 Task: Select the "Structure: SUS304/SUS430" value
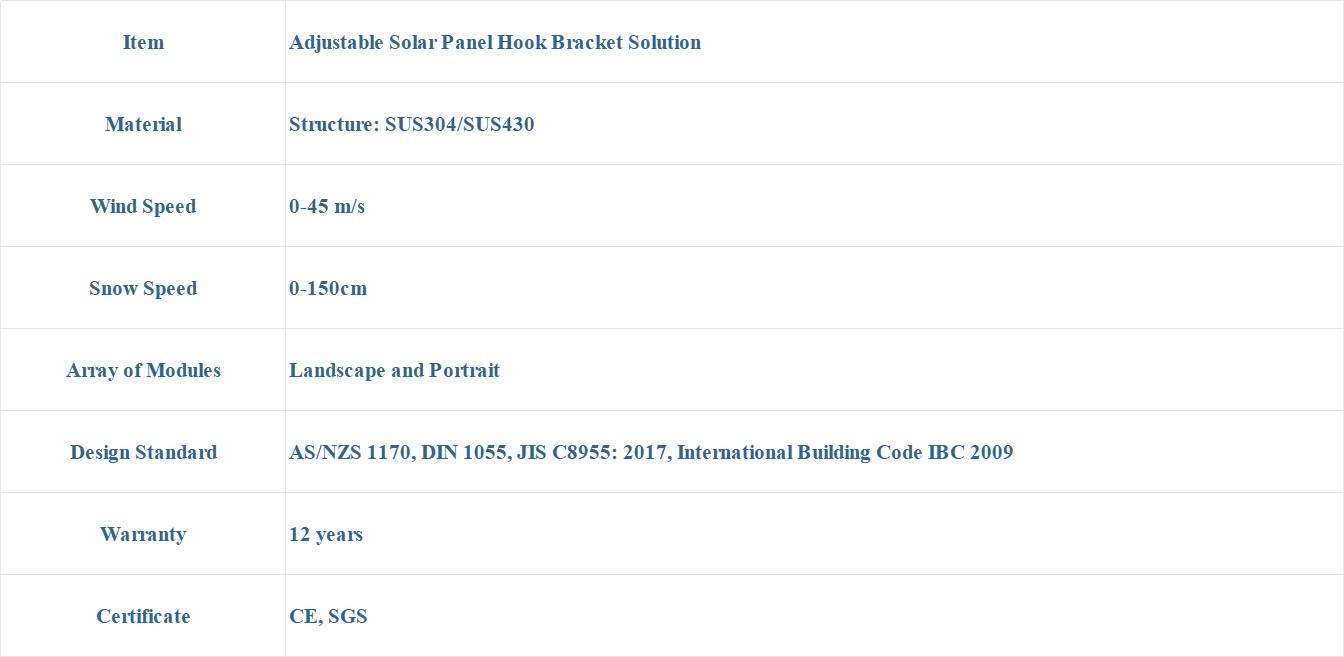tap(411, 124)
